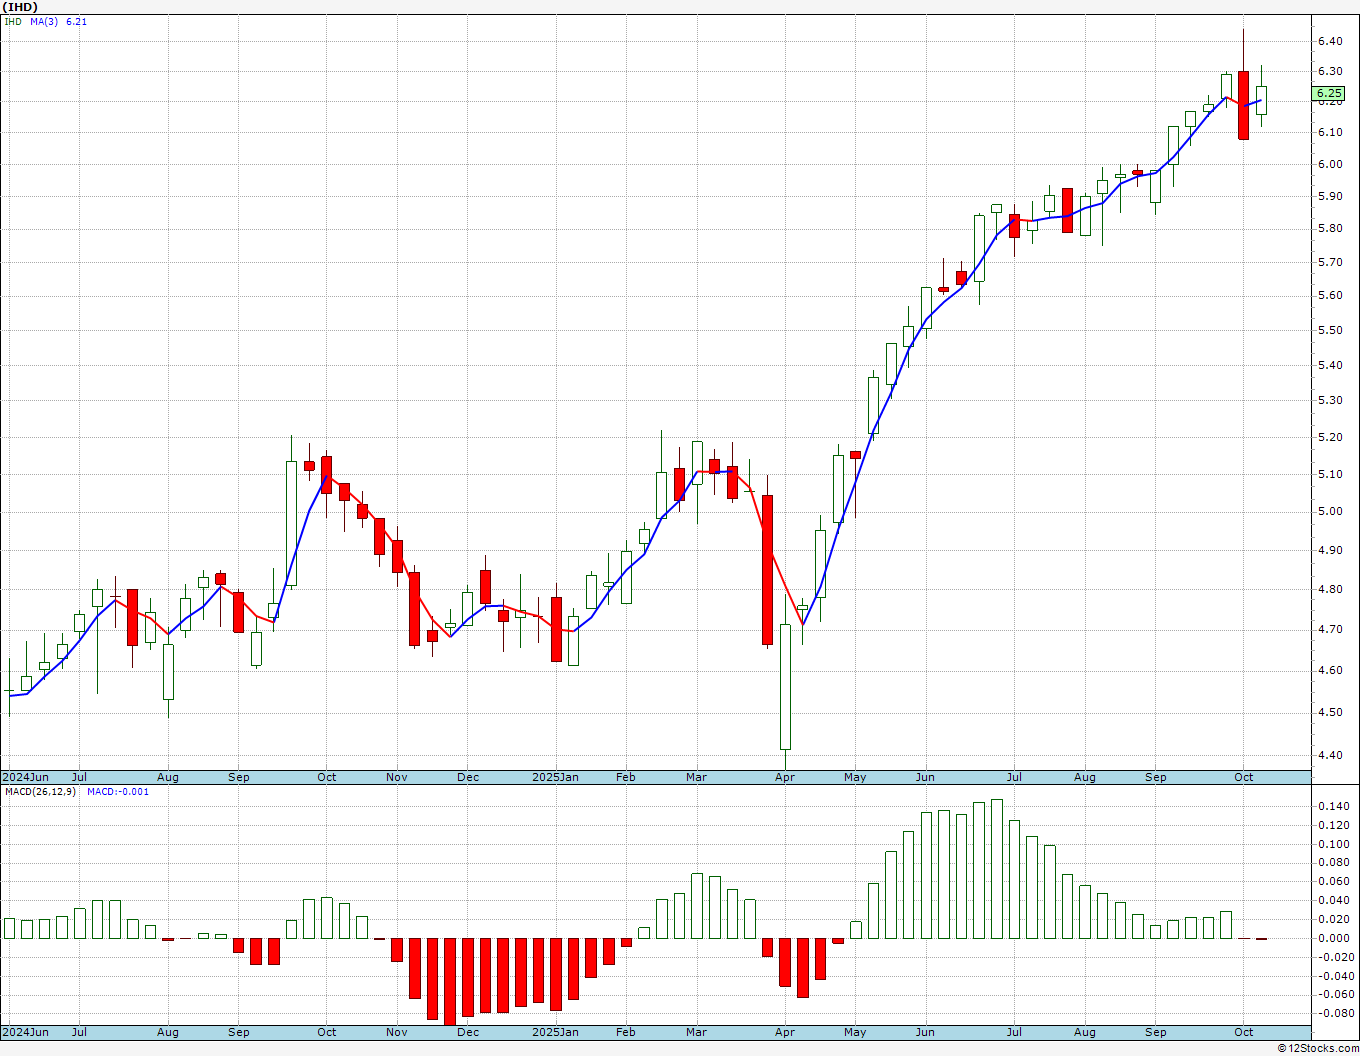
Task: Click the 6.30 price axis label
Action: 1329,71
